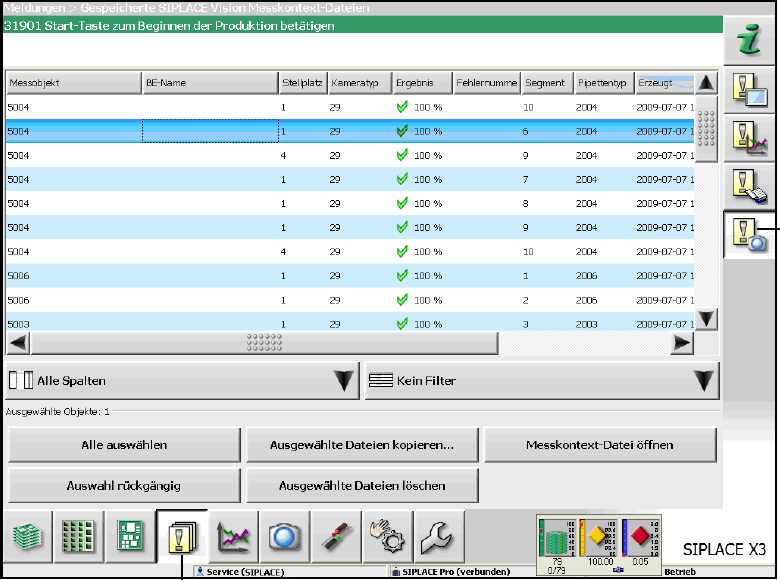Open the hand with gear icon
The width and height of the screenshot is (780, 580).
388,536
